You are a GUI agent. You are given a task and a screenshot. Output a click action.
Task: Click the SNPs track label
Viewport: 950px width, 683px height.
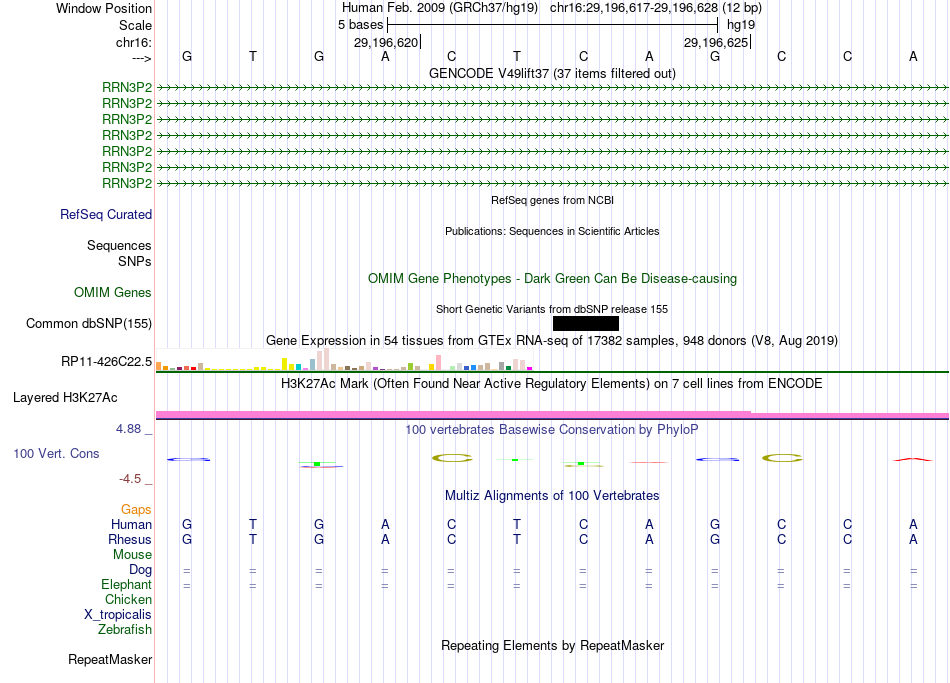coord(135,261)
